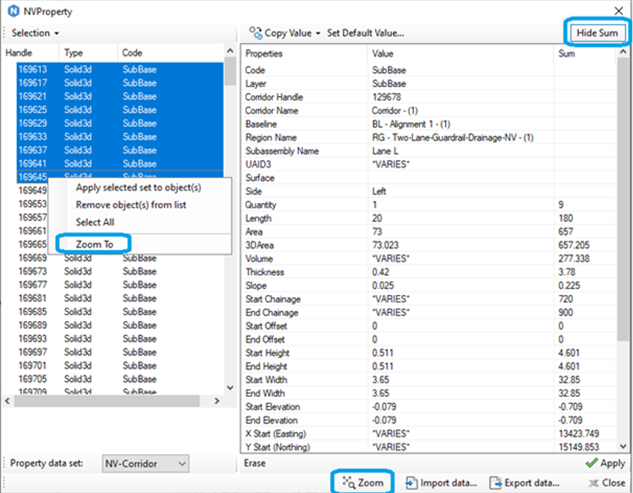Screen dimensions: 633x493
Task: Click Set Default Value button
Action: 365,33
